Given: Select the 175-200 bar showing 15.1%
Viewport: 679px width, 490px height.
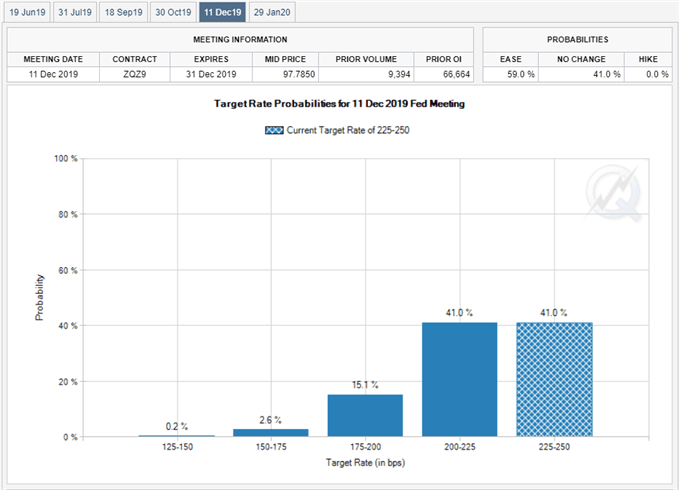Looking at the screenshot, I should (x=365, y=415).
